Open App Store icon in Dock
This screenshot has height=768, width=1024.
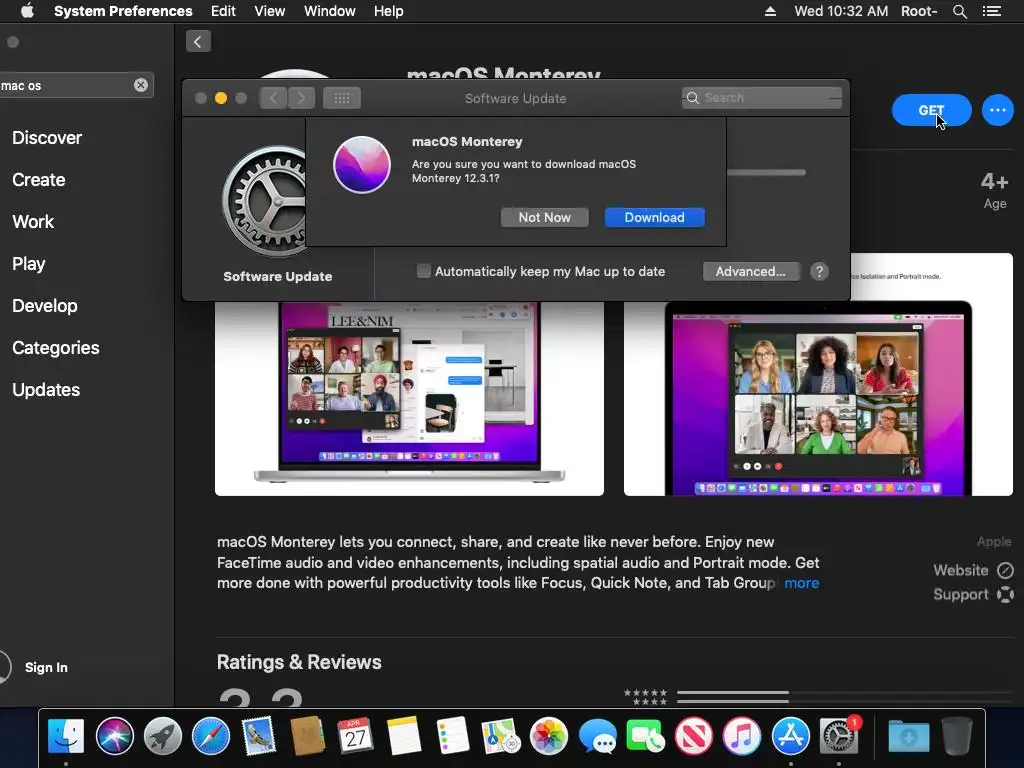click(790, 735)
